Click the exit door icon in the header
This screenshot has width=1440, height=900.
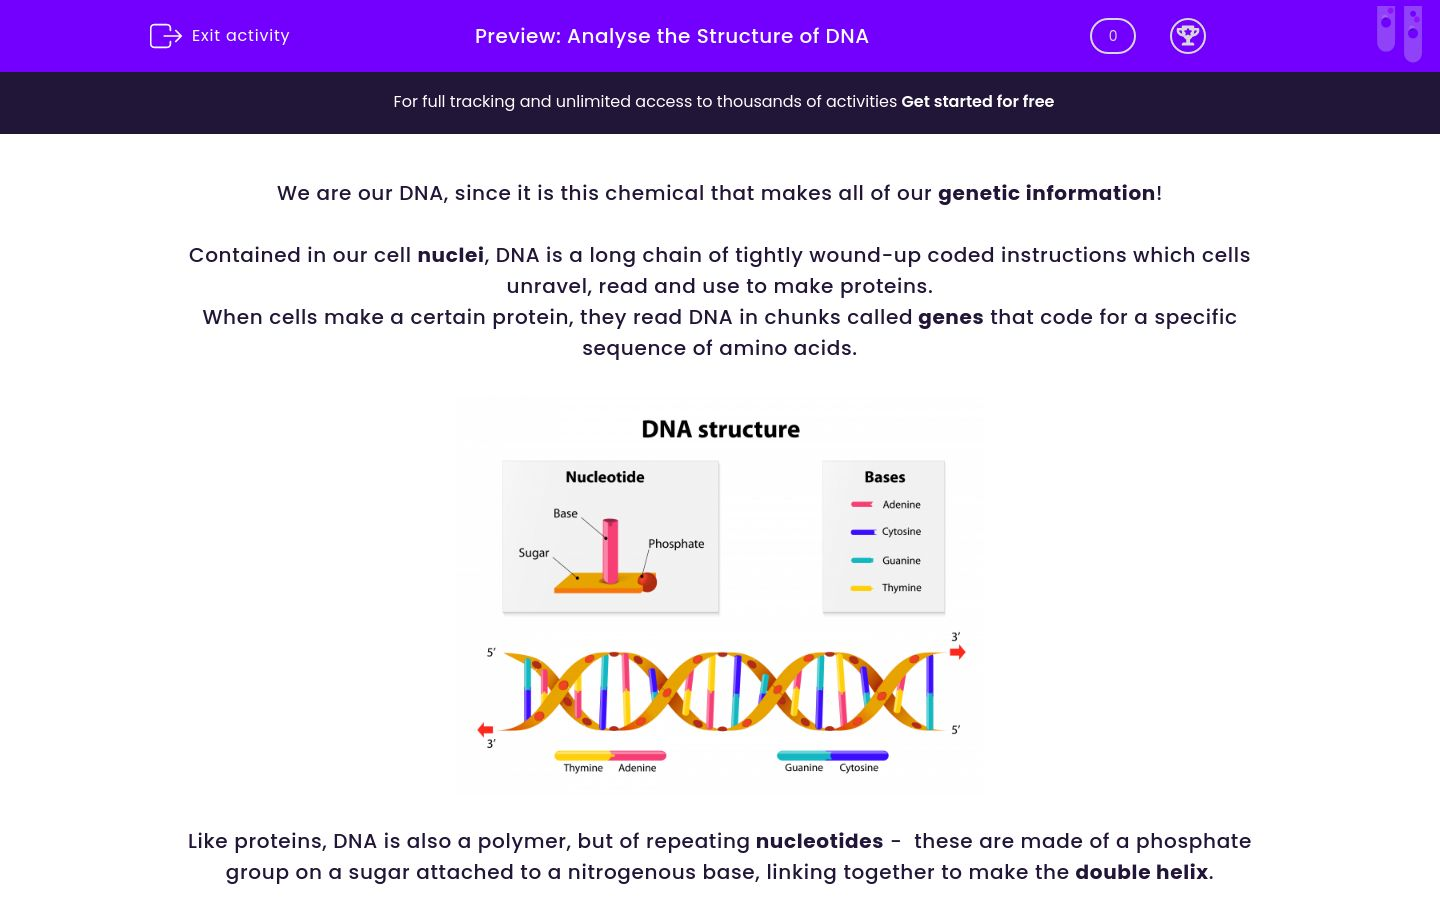tap(165, 36)
